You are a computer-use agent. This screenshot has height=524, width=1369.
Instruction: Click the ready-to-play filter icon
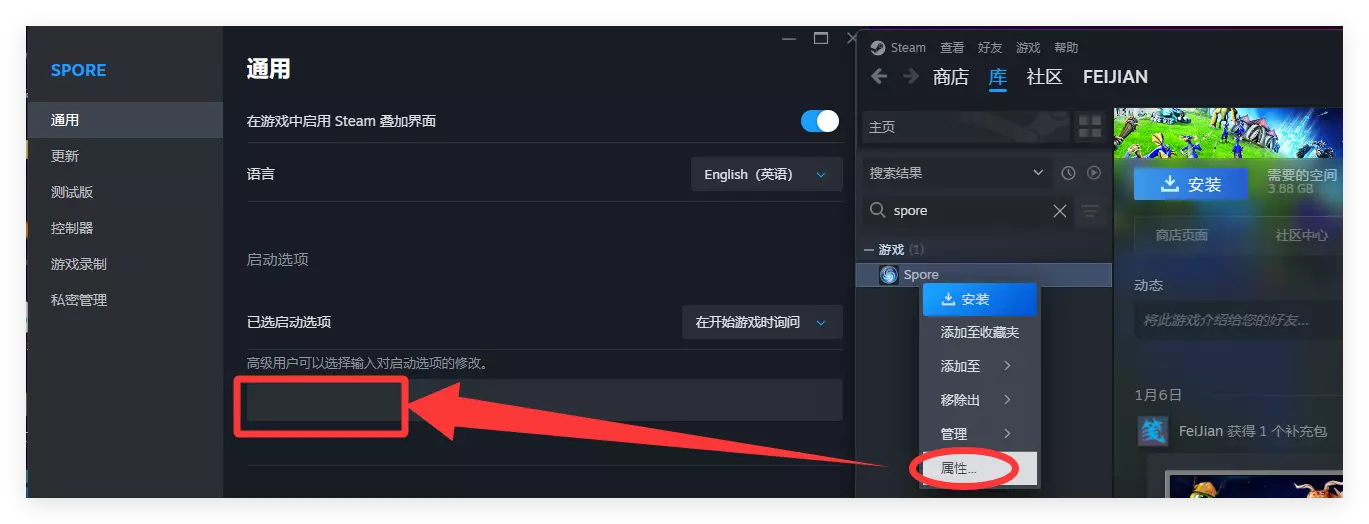point(1094,173)
